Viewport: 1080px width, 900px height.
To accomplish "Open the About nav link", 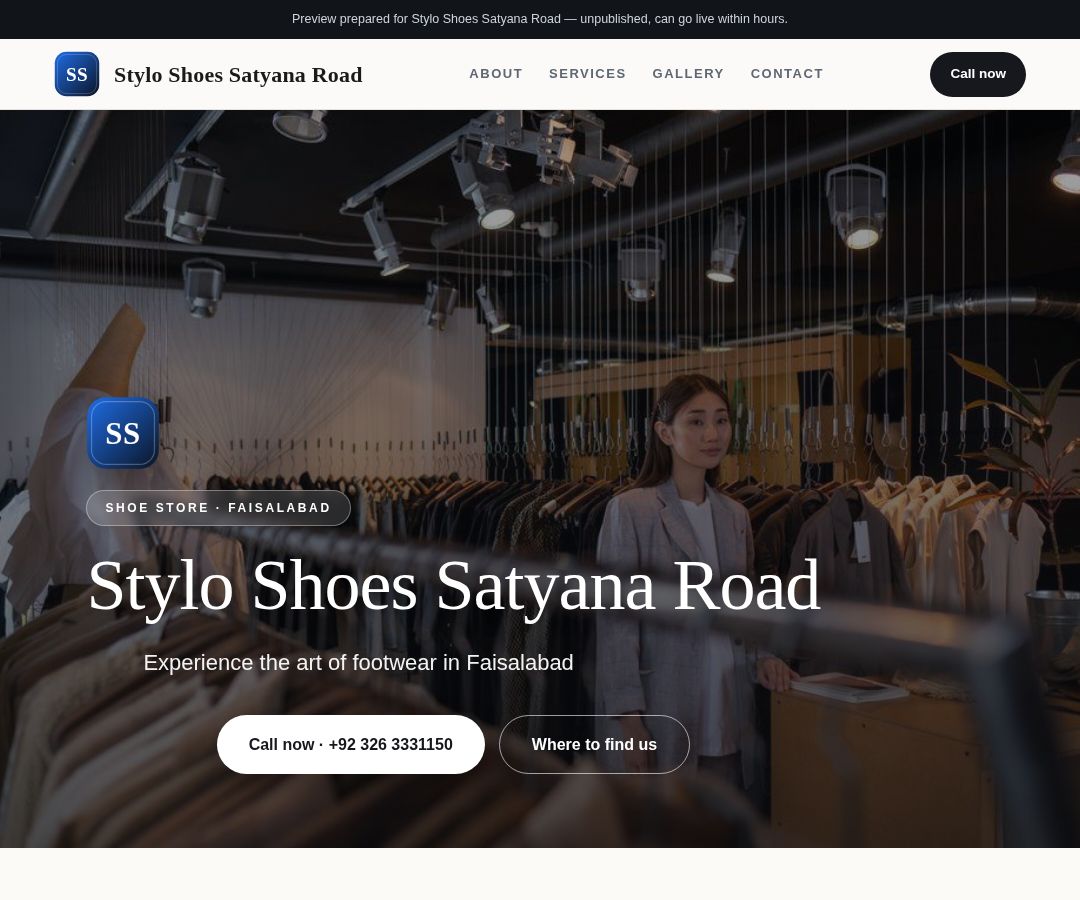I will [496, 74].
